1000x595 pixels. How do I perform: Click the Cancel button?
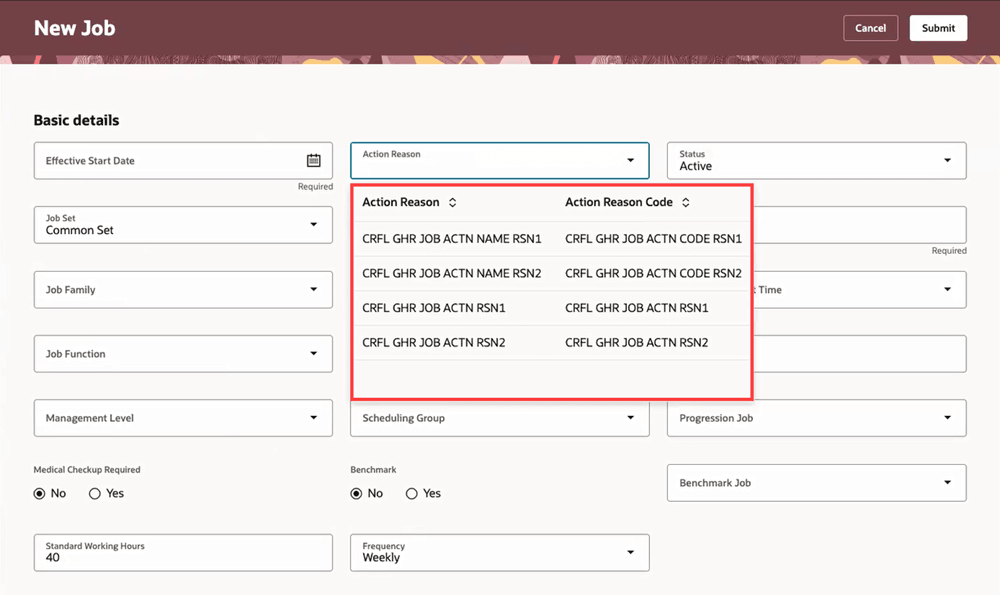(x=870, y=27)
